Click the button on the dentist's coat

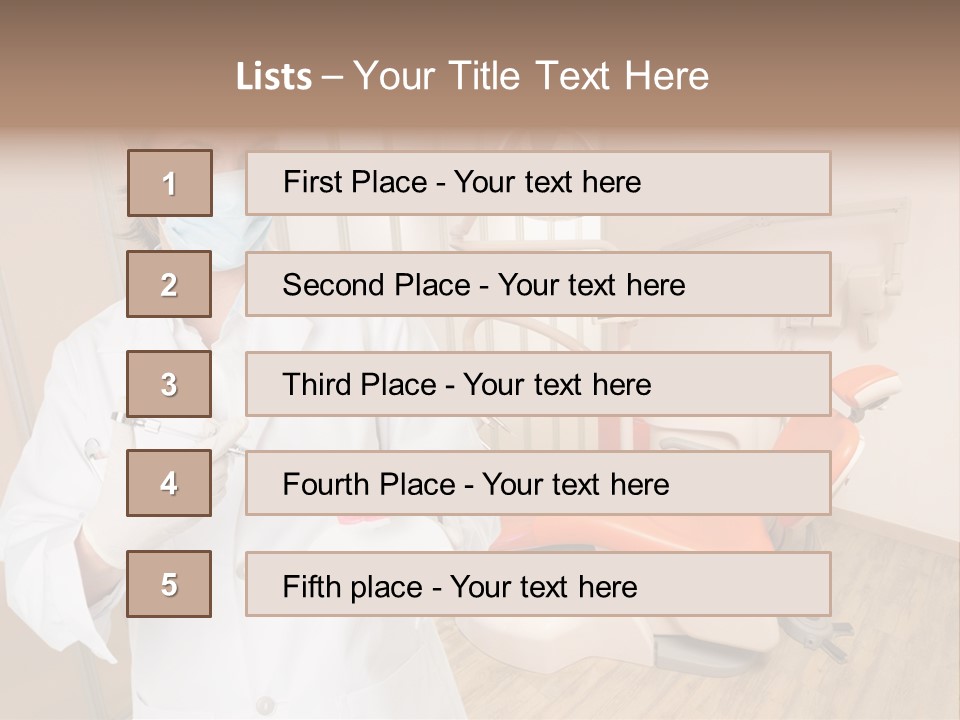tap(264, 705)
